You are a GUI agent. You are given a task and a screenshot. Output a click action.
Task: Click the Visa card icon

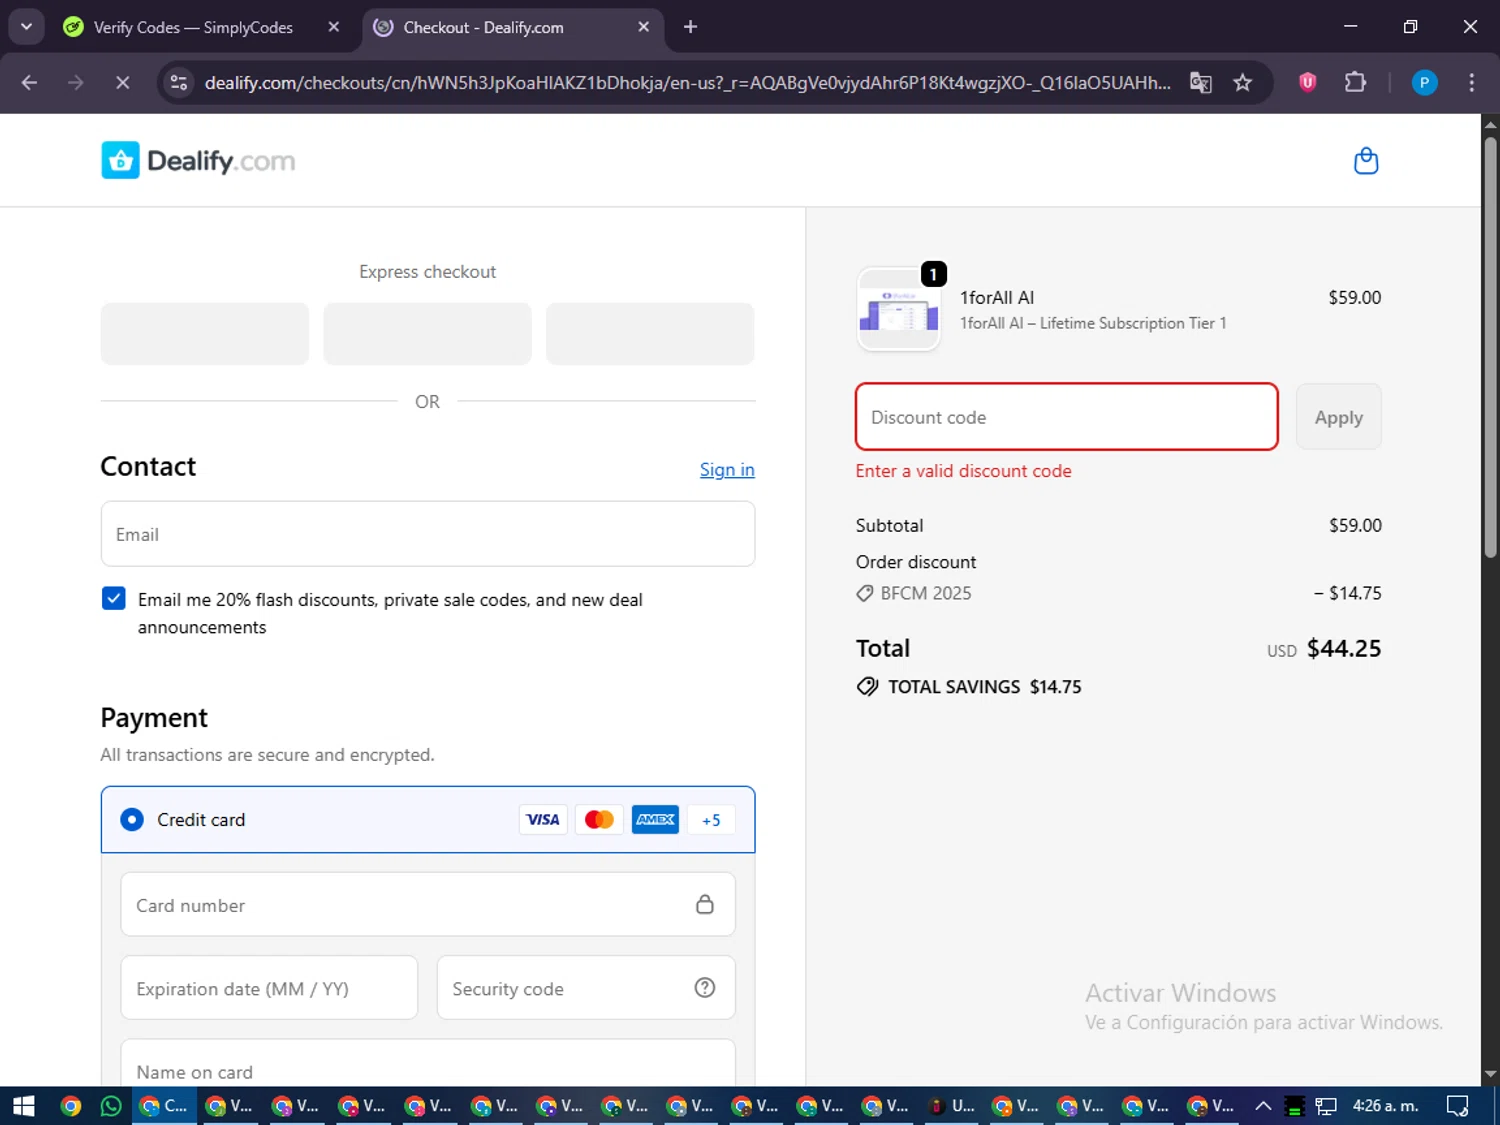point(543,820)
